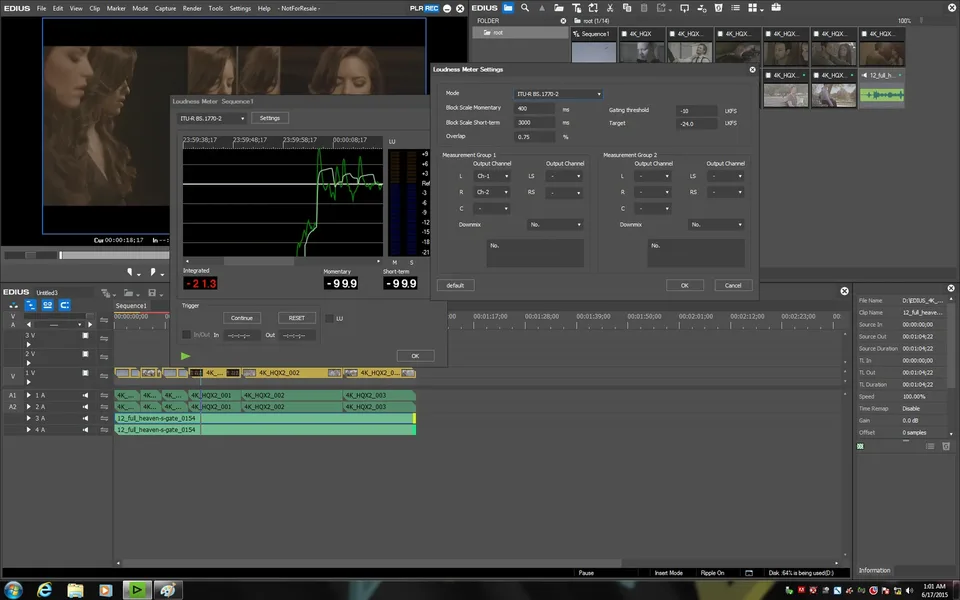Open the Mode dropdown in Loudness Meter Settings

click(x=558, y=94)
